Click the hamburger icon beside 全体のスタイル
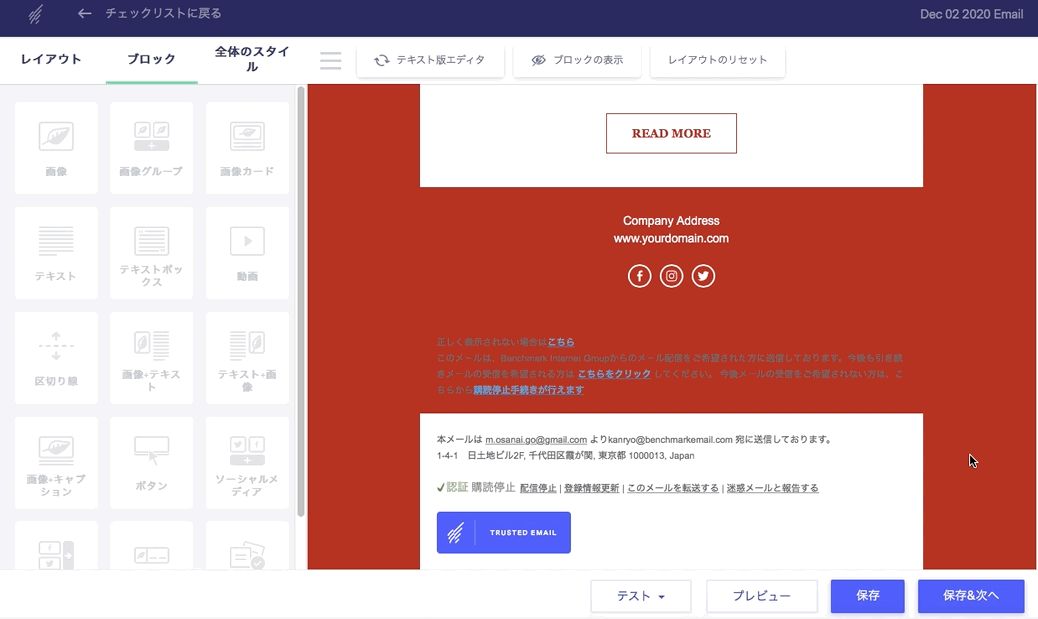Image resolution: width=1038 pixels, height=619 pixels. pos(330,60)
